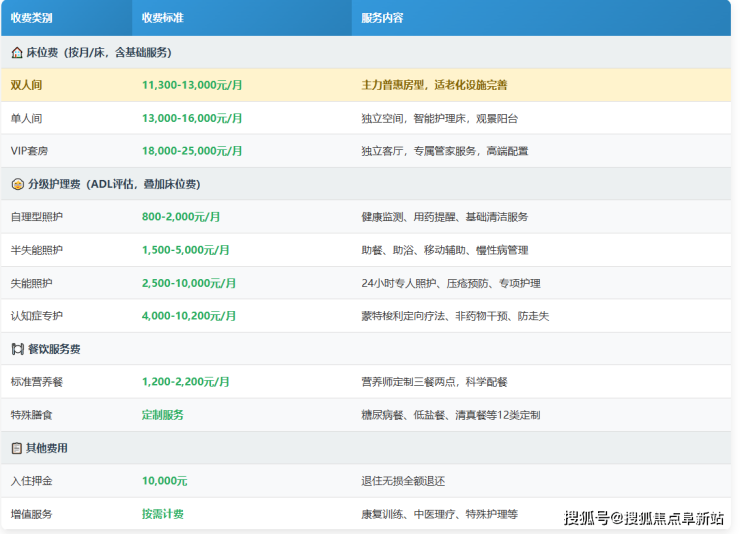Select the 半失能照护 price 1,500-5,000元/月

coord(186,250)
